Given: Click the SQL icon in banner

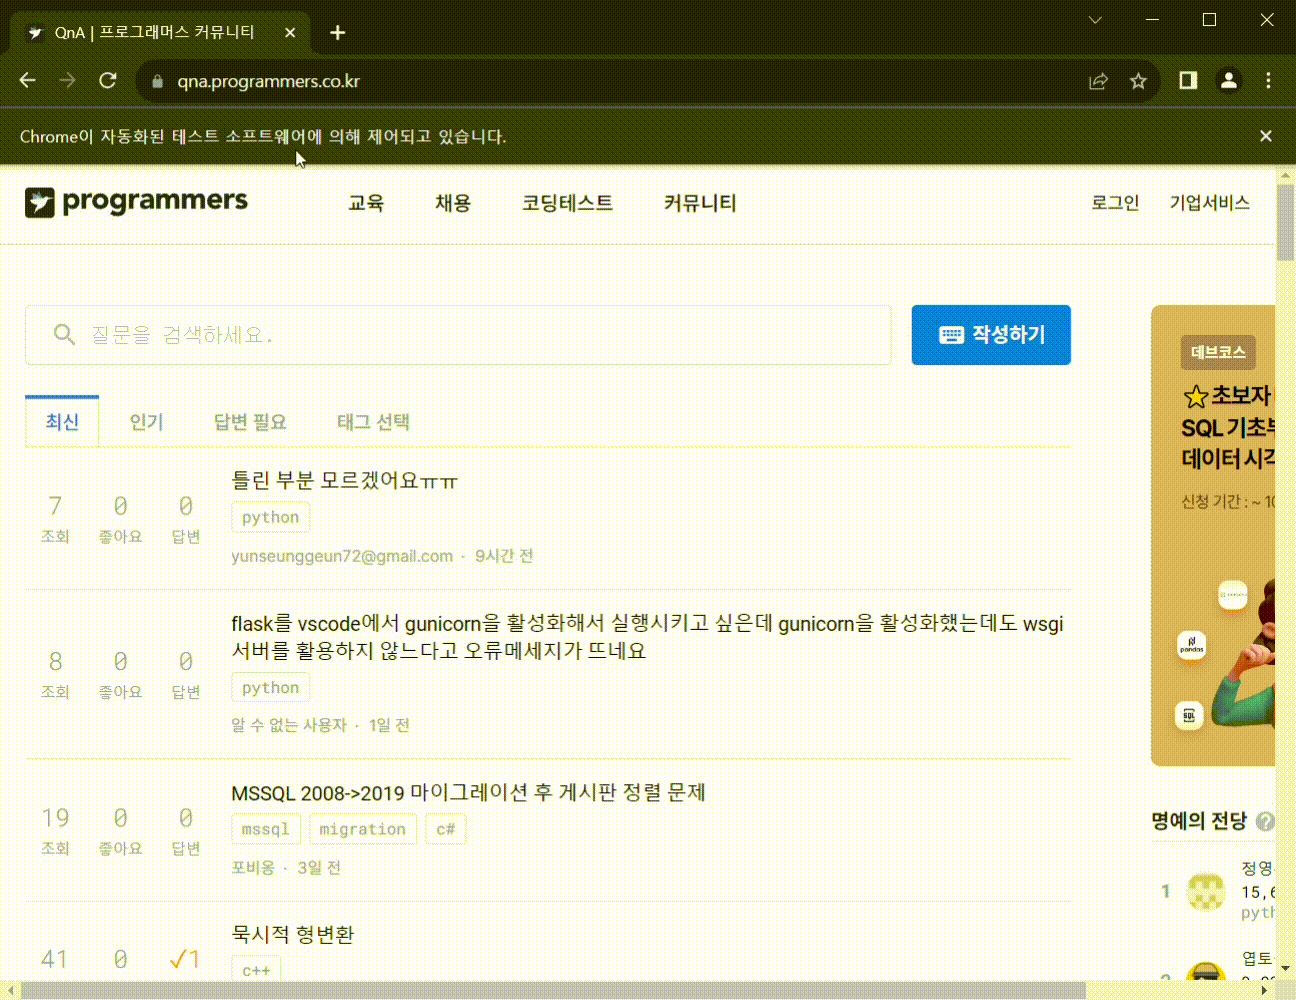Looking at the screenshot, I should (1189, 715).
